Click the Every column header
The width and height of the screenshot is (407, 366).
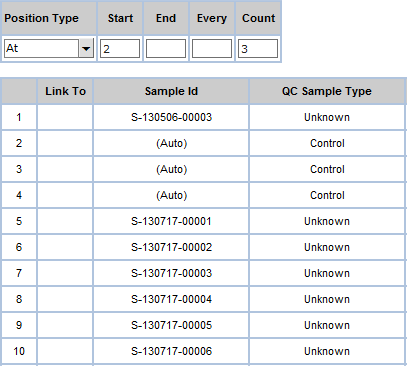pyautogui.click(x=212, y=18)
